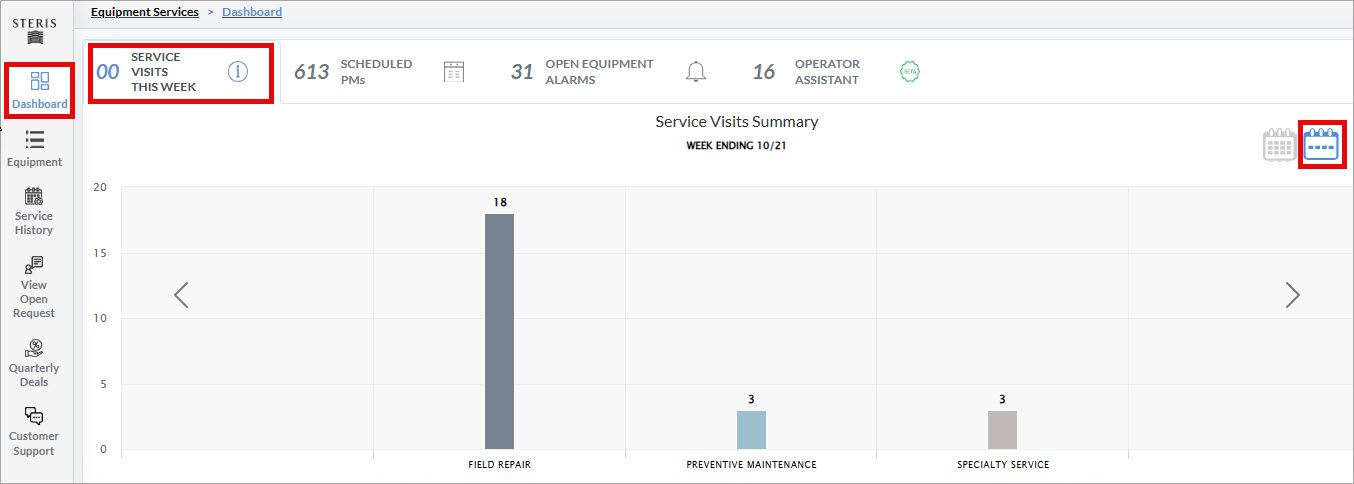Go to next week chevron
1354x484 pixels.
[x=1292, y=295]
